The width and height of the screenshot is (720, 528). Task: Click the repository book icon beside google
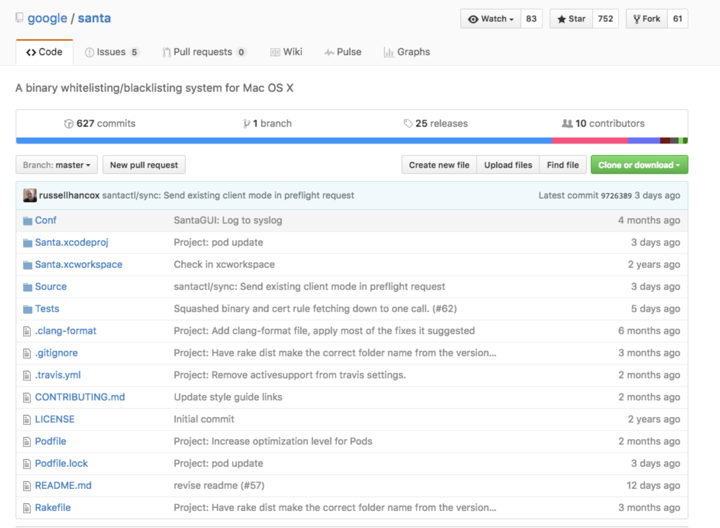coord(19,18)
